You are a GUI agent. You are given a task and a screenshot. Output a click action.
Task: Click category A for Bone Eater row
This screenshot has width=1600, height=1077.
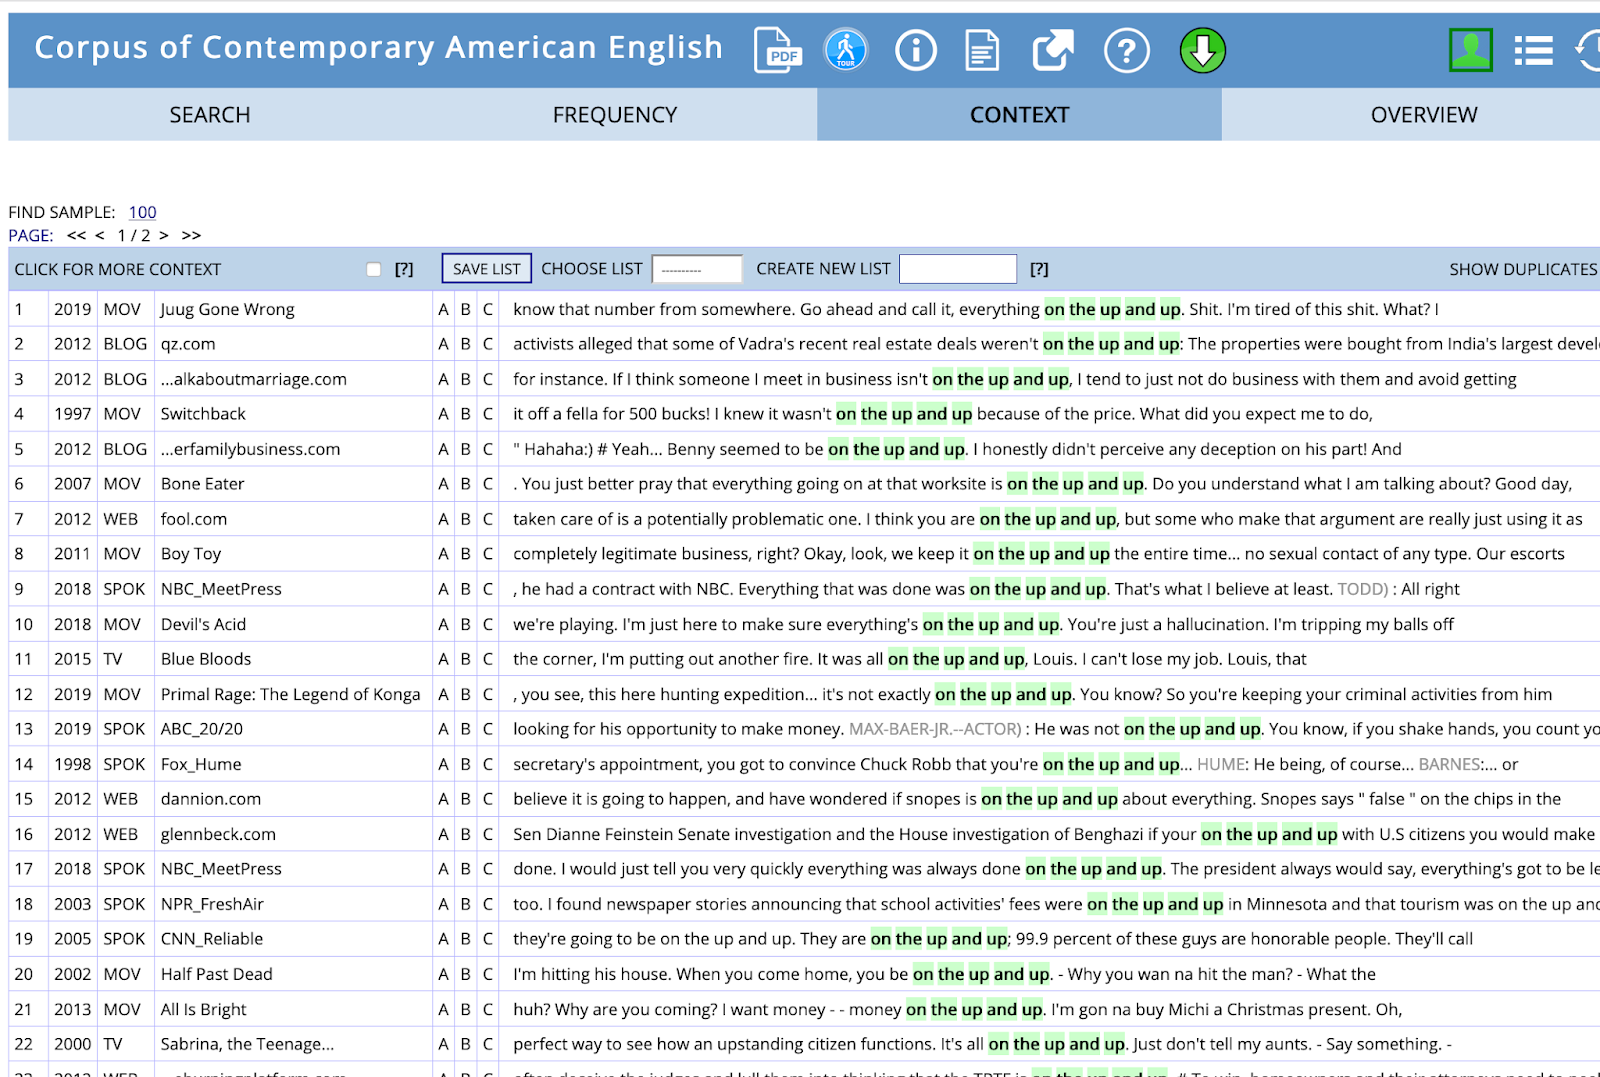click(x=443, y=484)
